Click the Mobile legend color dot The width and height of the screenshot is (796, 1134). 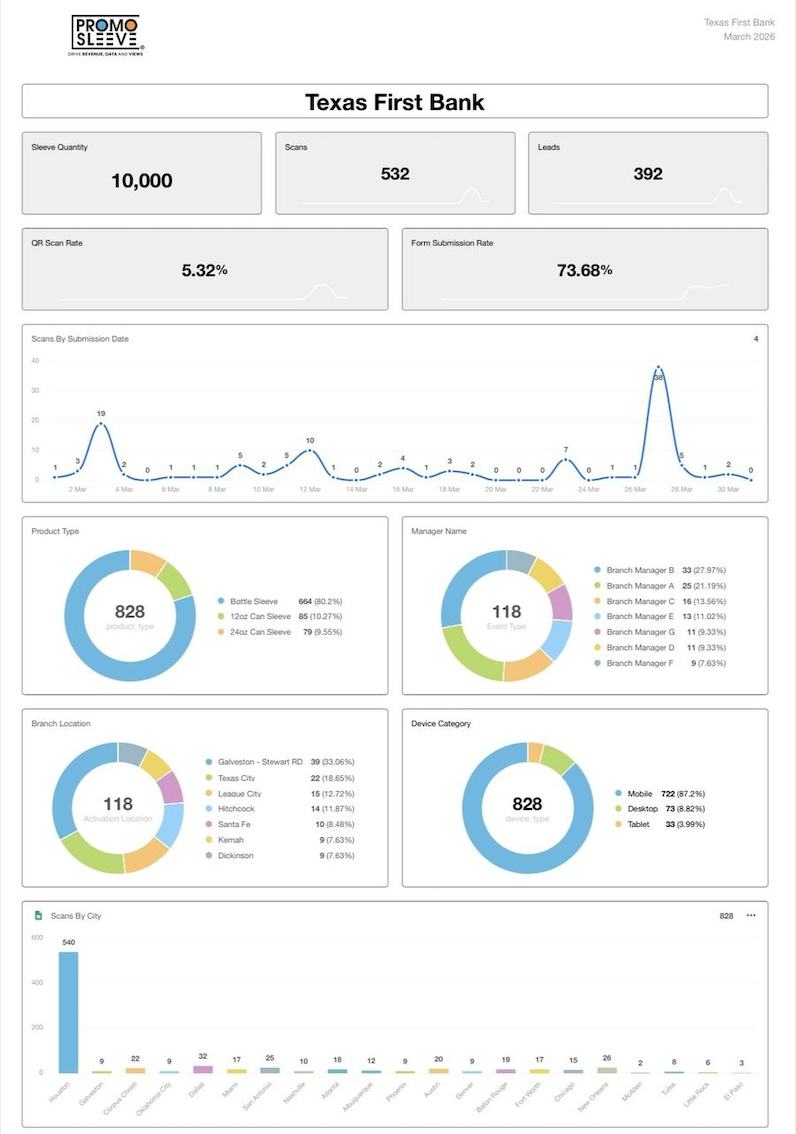pos(618,793)
